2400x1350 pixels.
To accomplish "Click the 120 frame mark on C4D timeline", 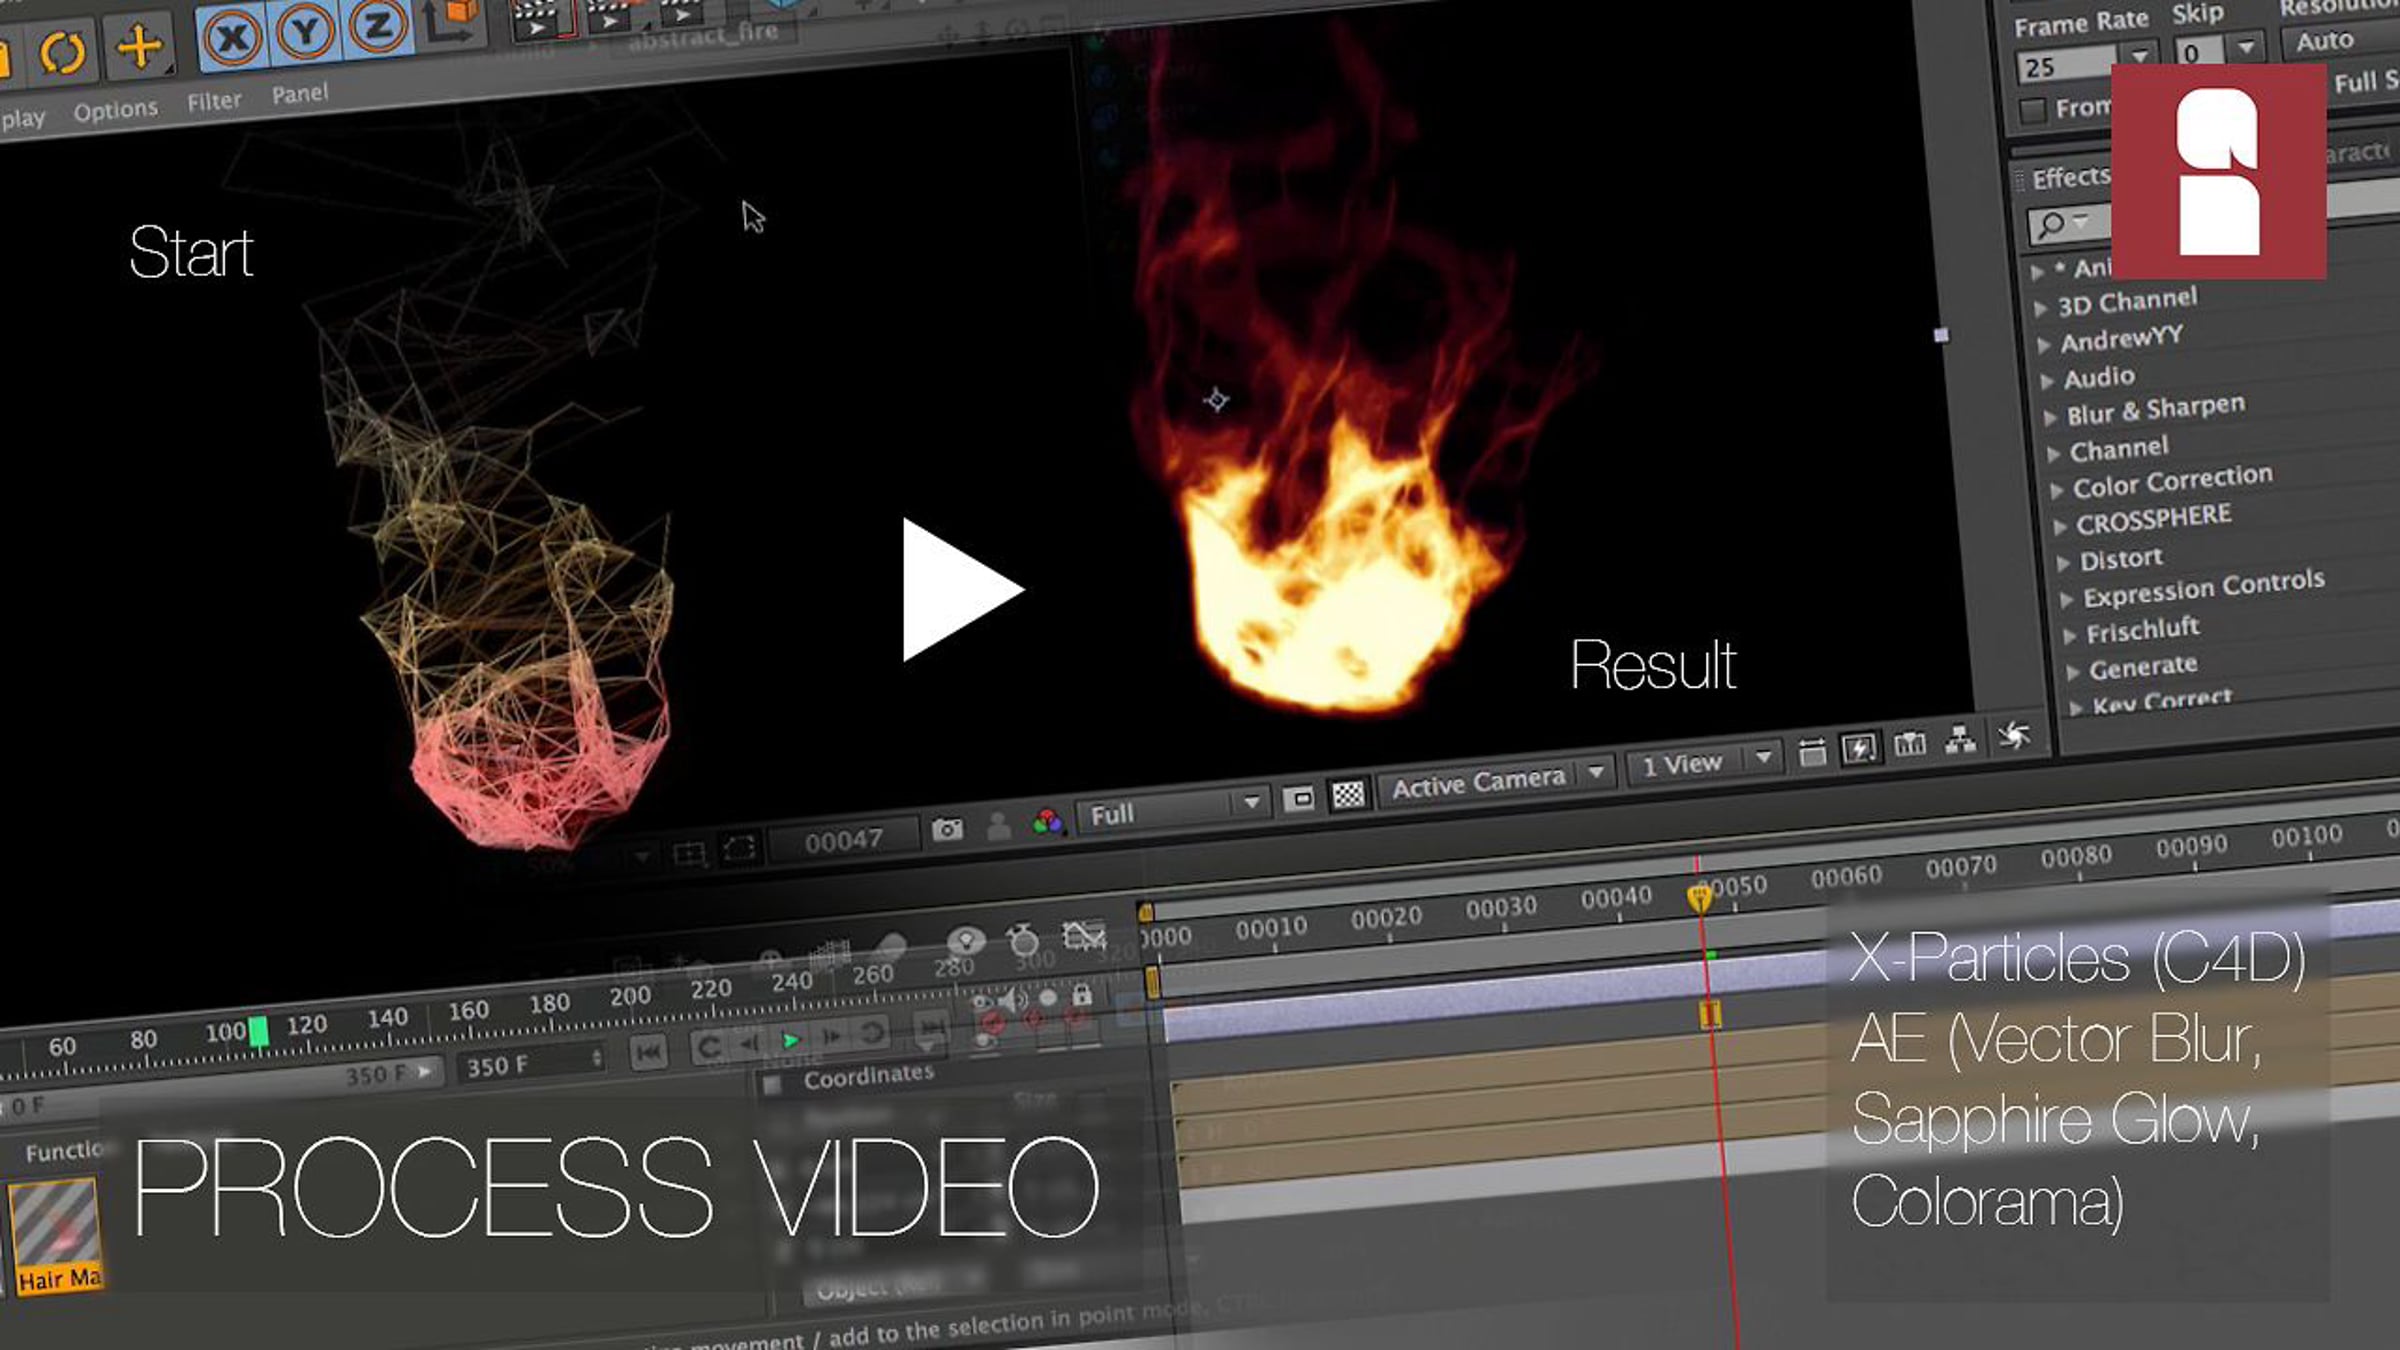I will (306, 1025).
